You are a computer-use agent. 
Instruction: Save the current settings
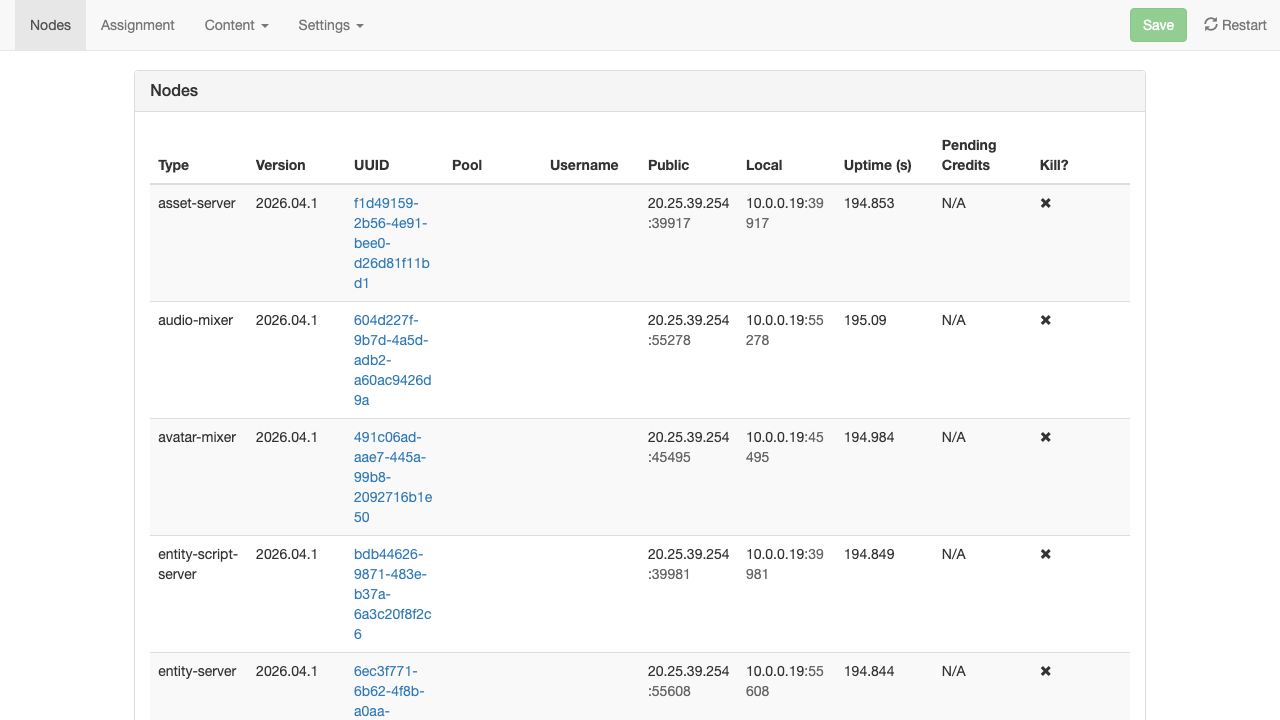coord(1158,25)
